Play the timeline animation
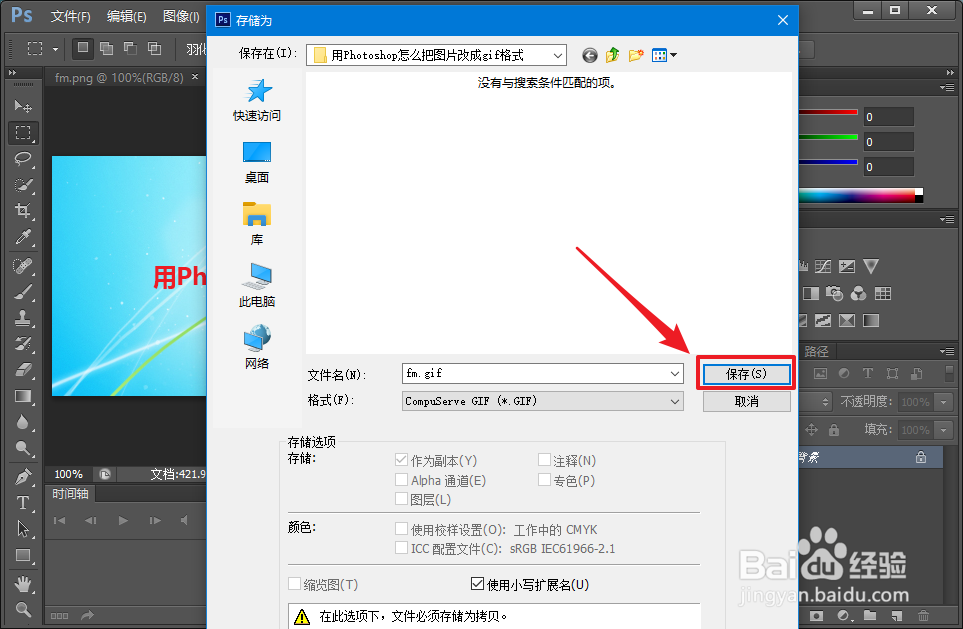This screenshot has height=629, width=963. (x=123, y=520)
